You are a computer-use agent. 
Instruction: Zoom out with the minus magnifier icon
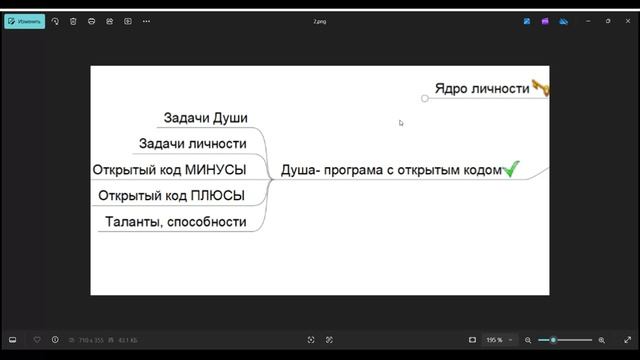528,340
